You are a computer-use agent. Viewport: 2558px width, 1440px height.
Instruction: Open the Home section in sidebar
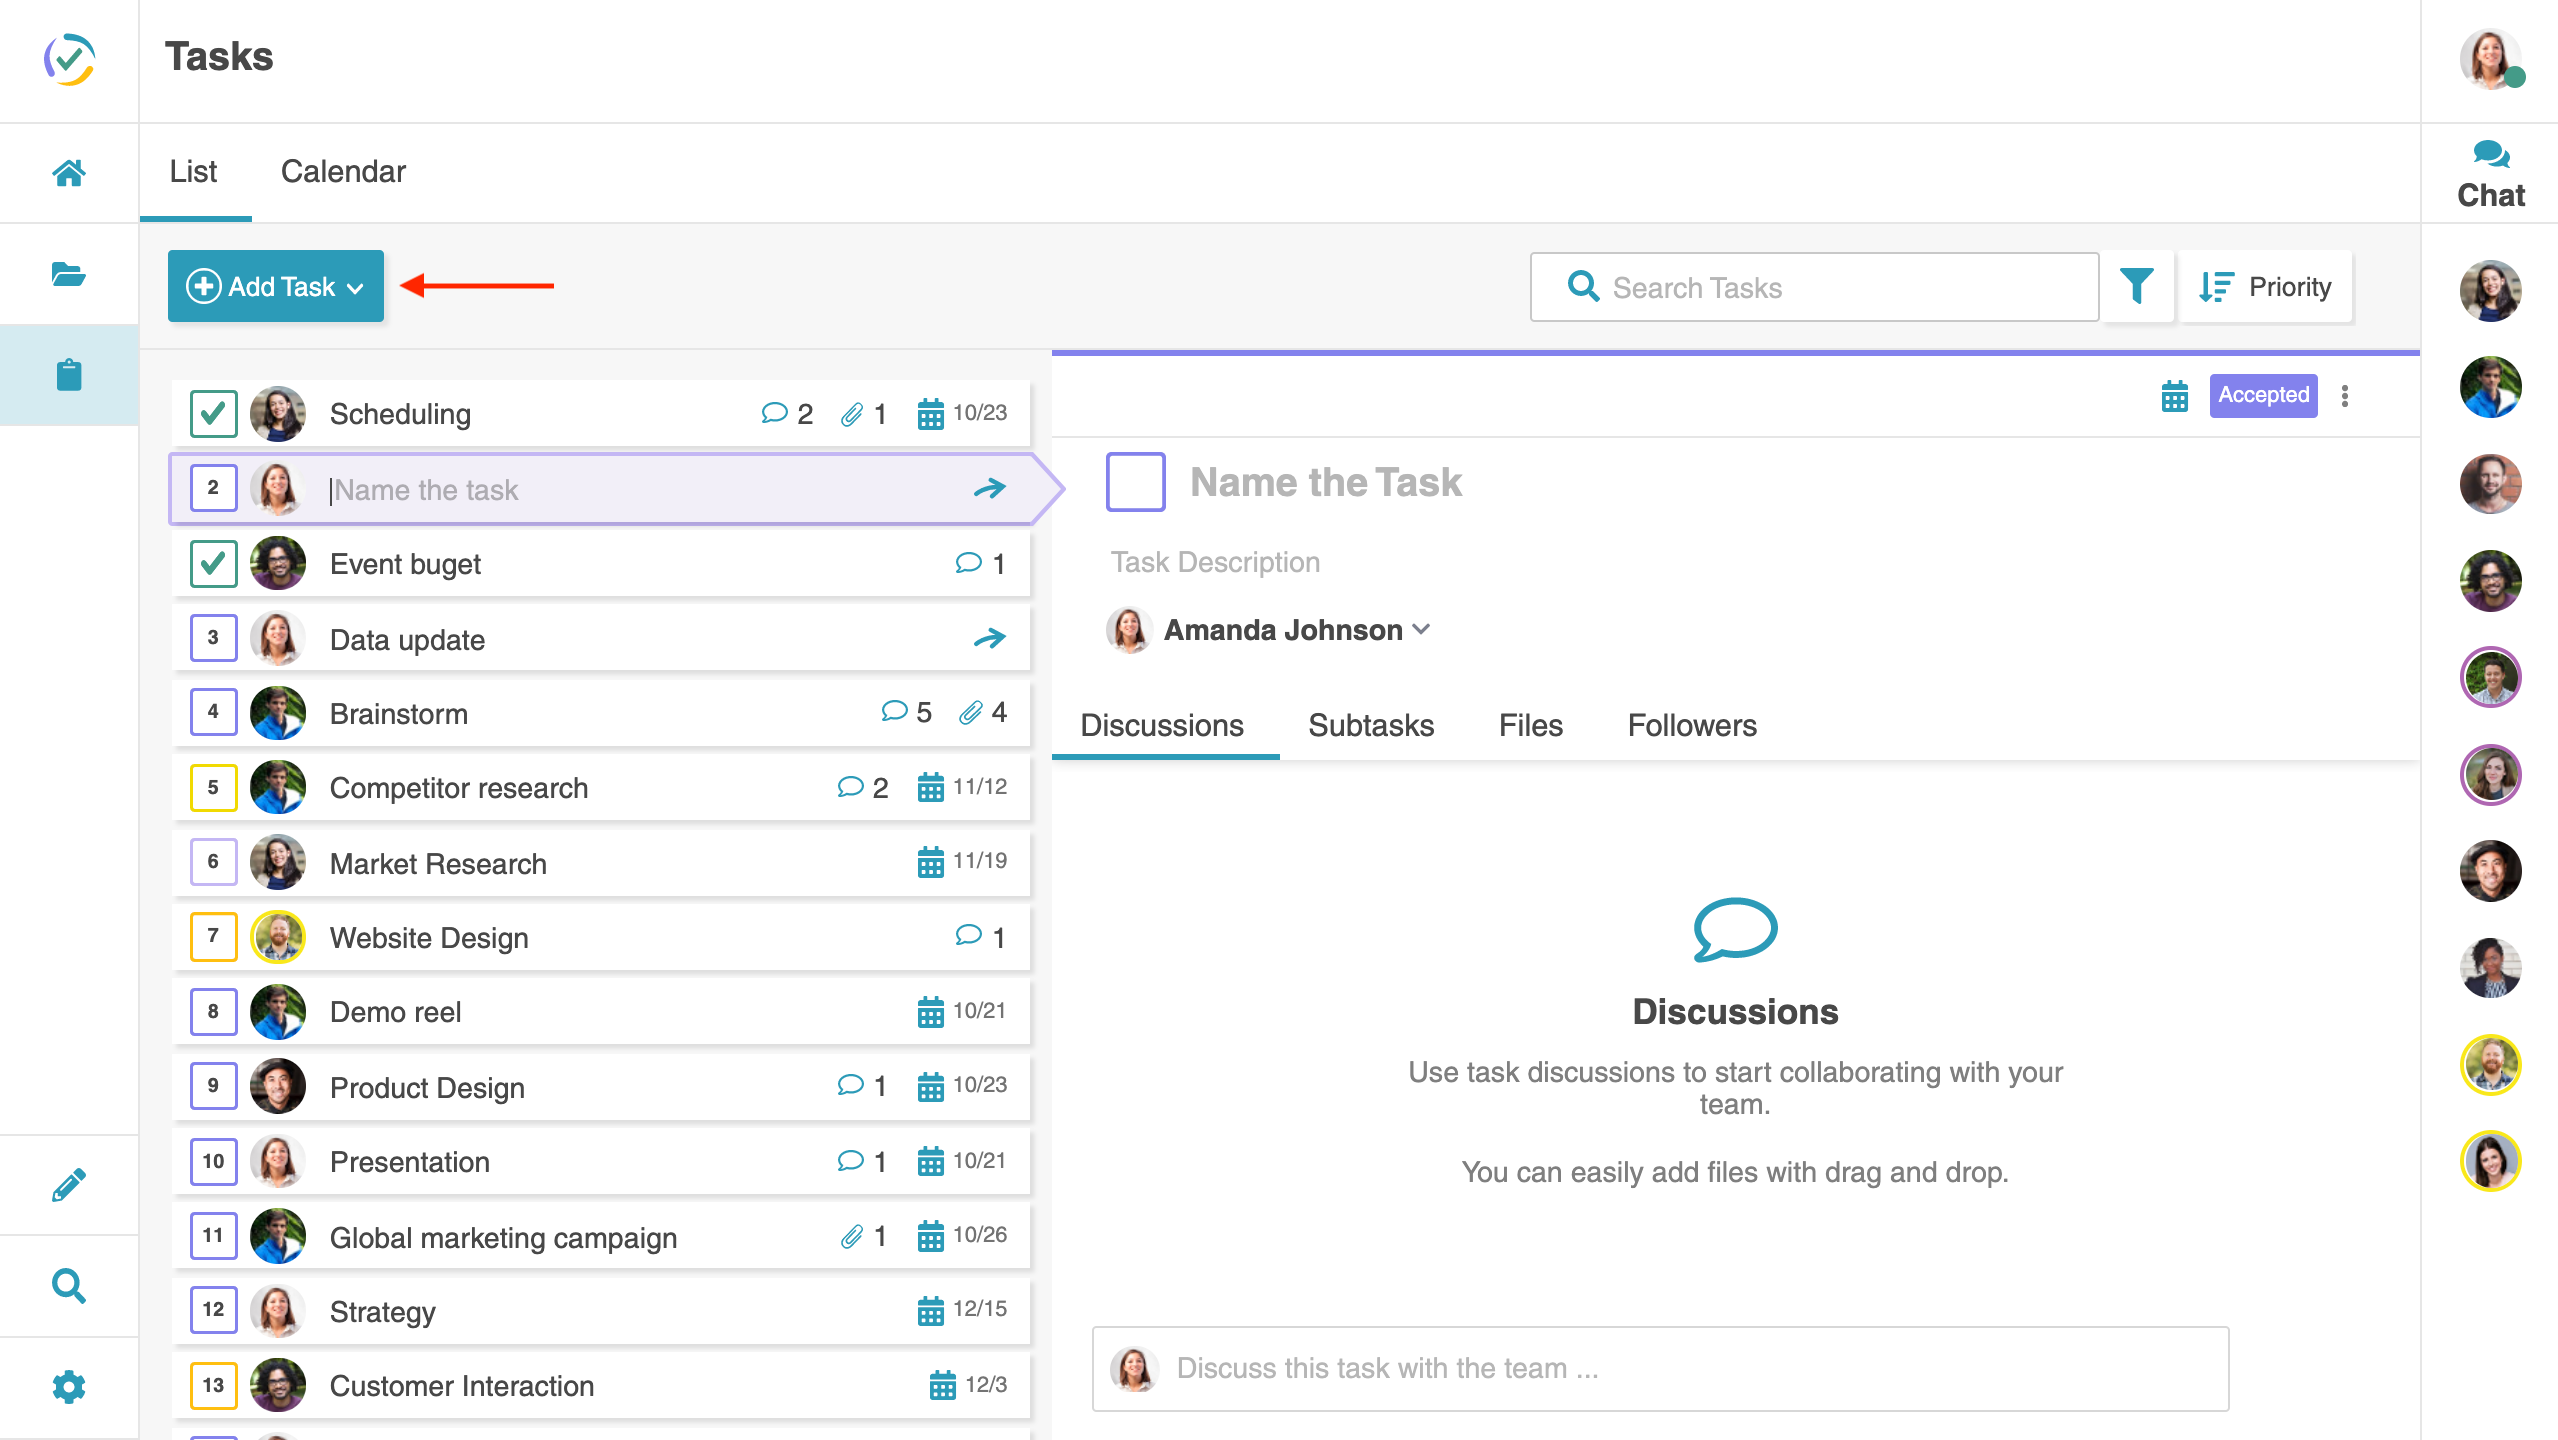click(69, 172)
